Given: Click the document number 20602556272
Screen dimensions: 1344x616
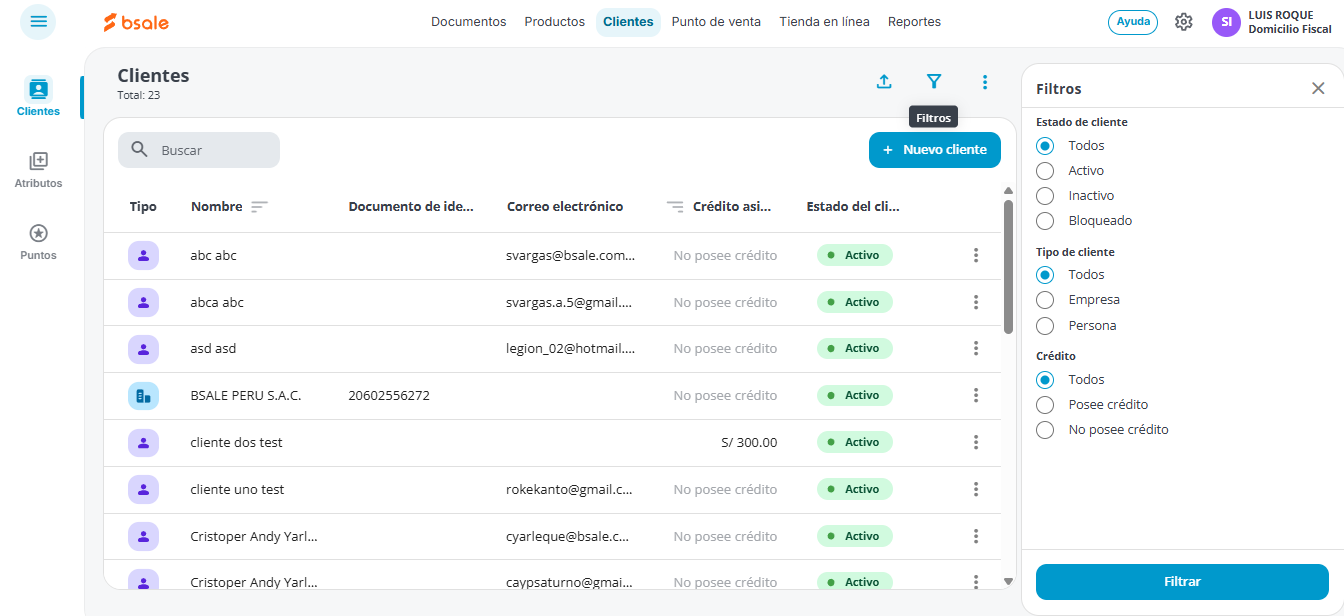Looking at the screenshot, I should point(389,396).
